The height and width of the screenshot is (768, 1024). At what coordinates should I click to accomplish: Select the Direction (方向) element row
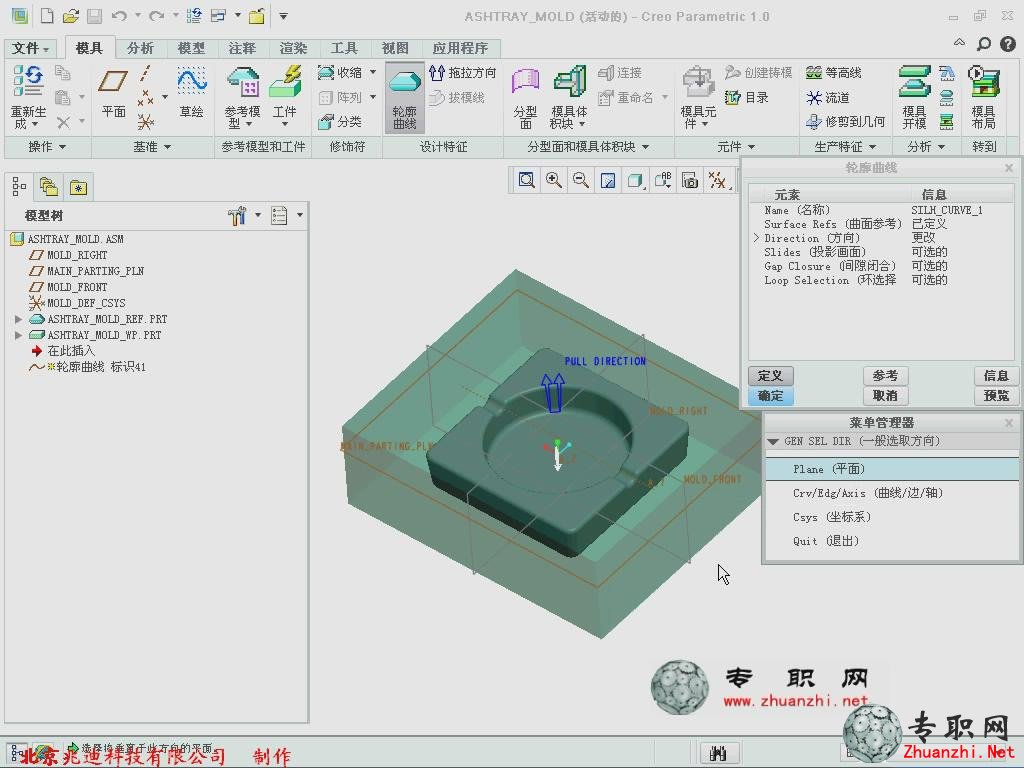pos(880,238)
